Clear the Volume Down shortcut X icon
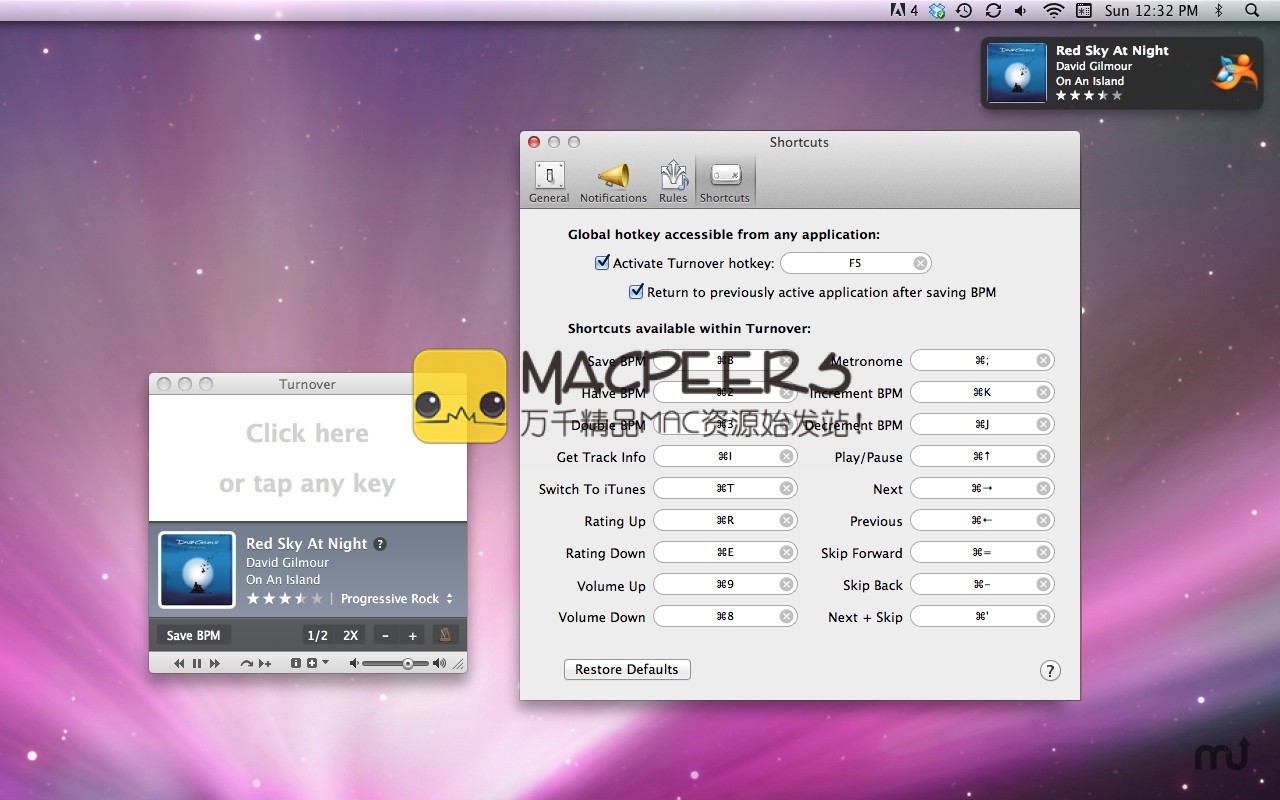The height and width of the screenshot is (800, 1280). 787,617
